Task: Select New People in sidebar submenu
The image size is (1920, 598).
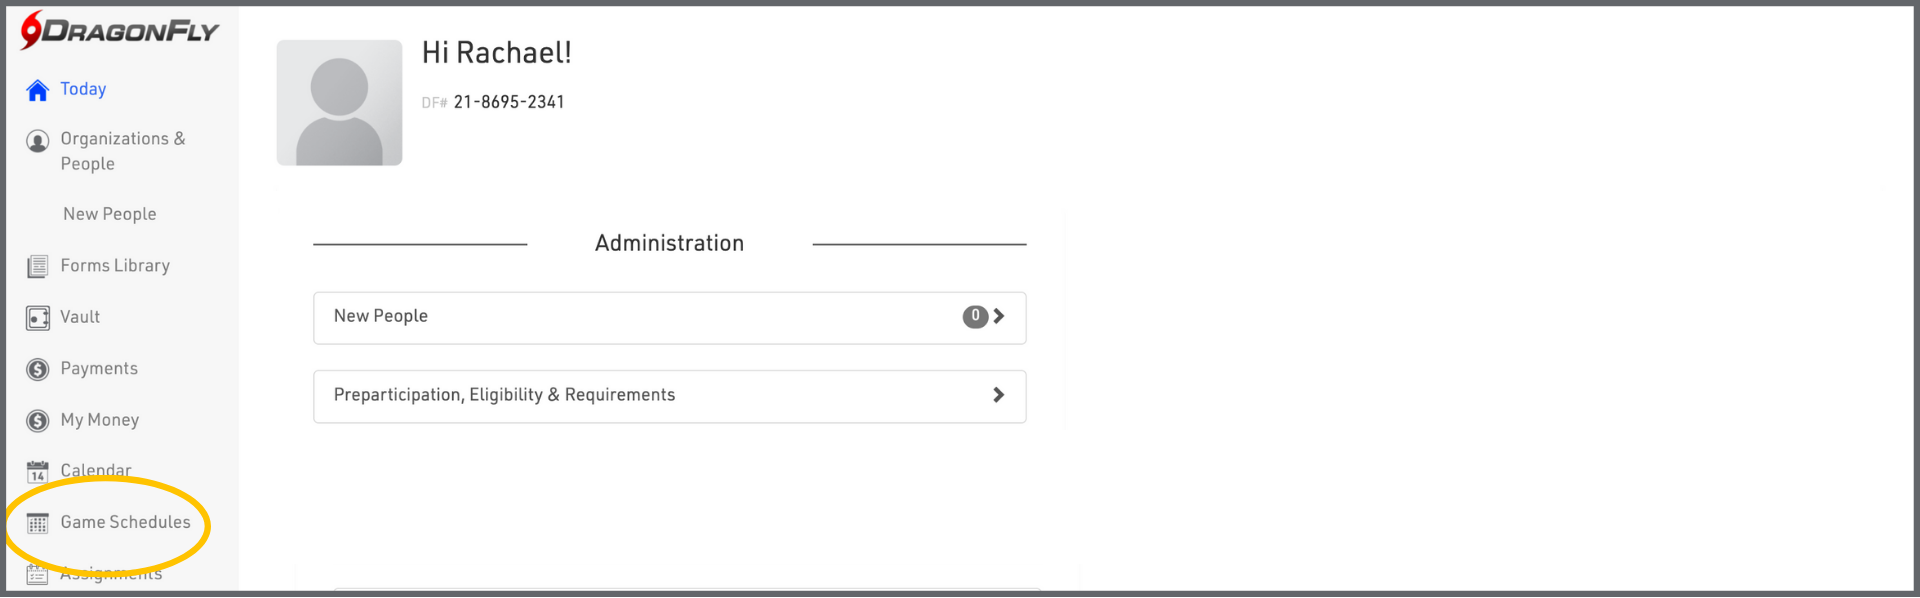Action: 110,214
